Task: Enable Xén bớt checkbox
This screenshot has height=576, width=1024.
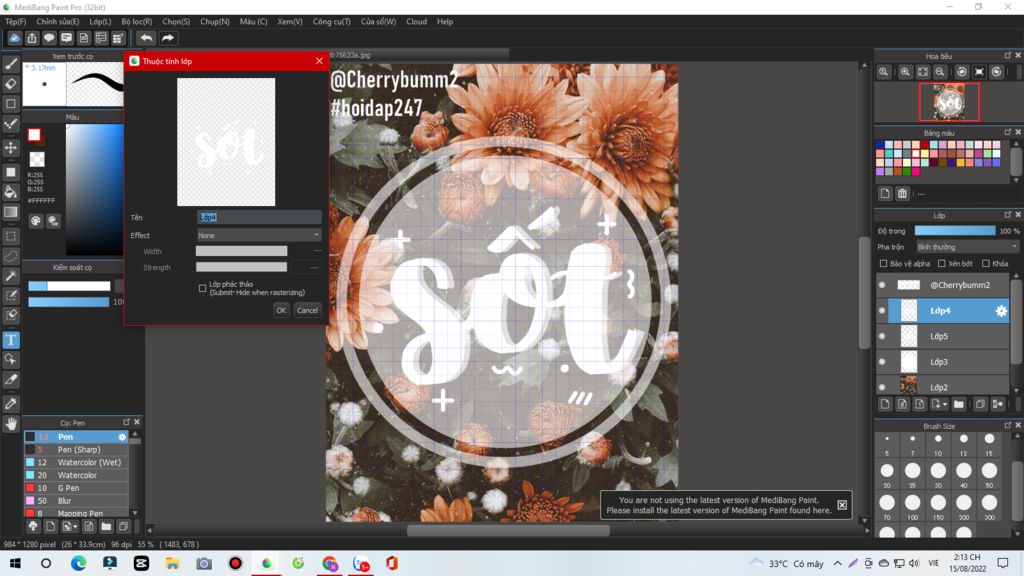Action: point(942,264)
